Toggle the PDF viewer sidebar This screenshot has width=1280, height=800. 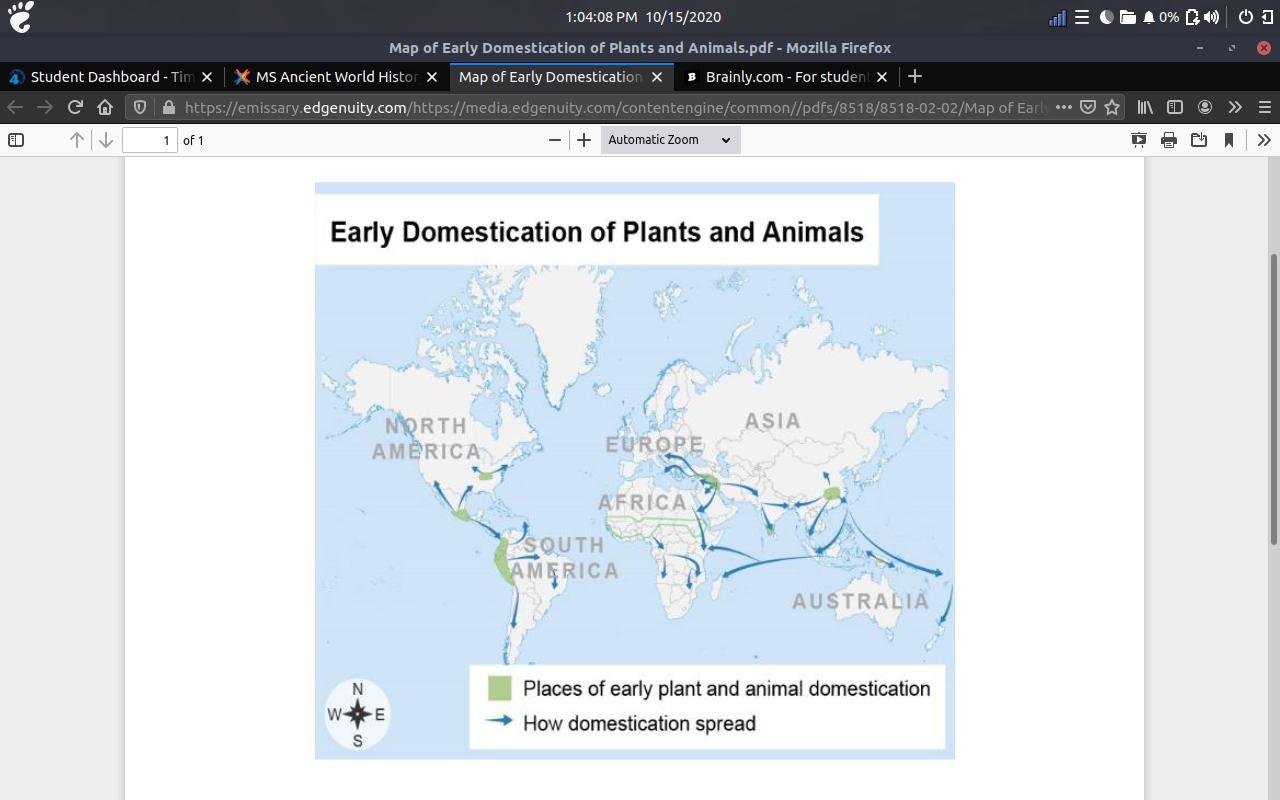pyautogui.click(x=16, y=140)
